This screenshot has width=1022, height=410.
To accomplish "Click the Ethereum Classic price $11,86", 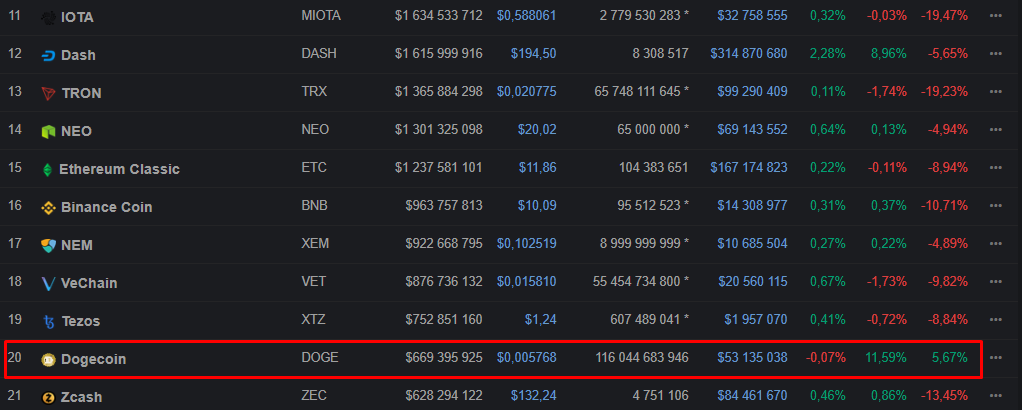I will pos(538,168).
